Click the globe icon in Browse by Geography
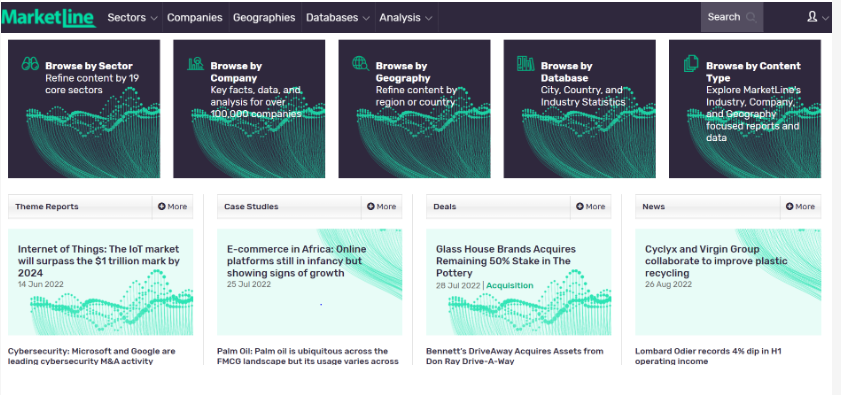The width and height of the screenshot is (841, 395). tap(360, 64)
